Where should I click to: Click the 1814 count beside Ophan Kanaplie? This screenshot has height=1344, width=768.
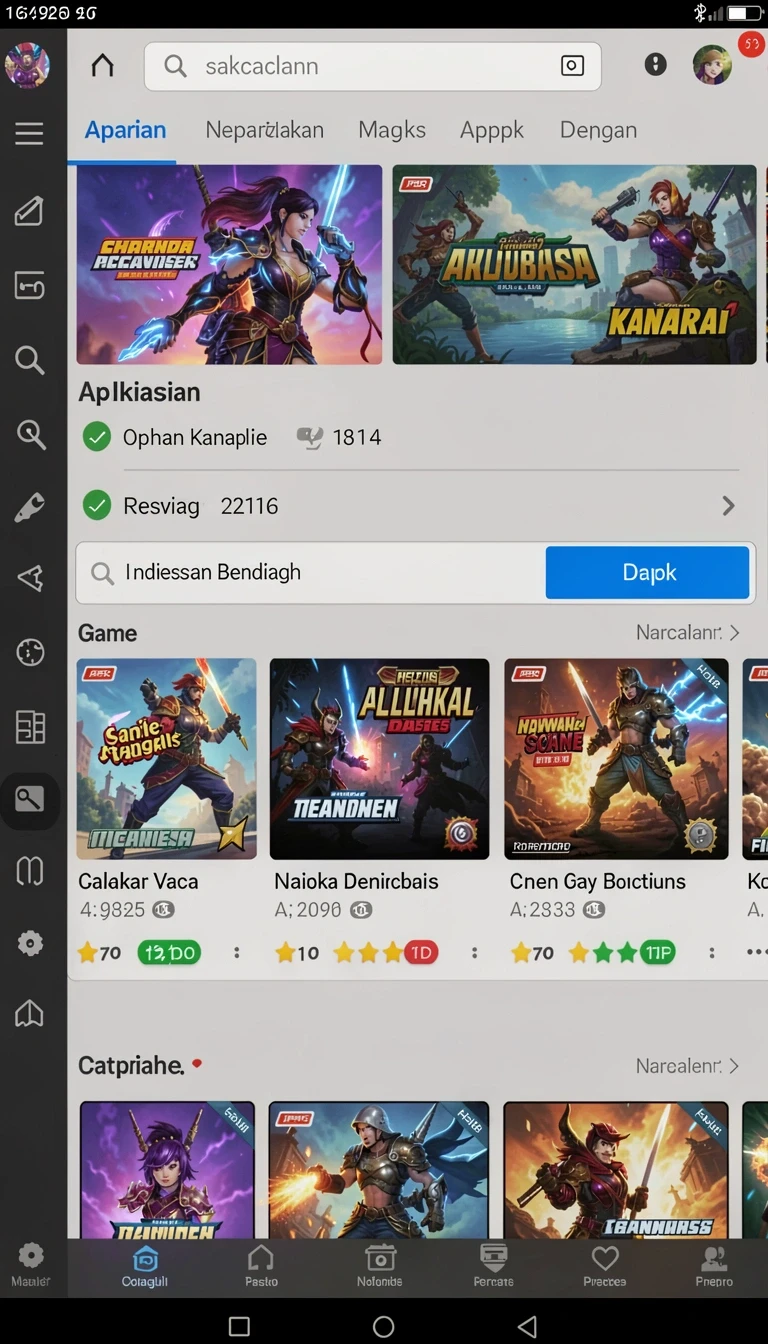click(x=356, y=437)
